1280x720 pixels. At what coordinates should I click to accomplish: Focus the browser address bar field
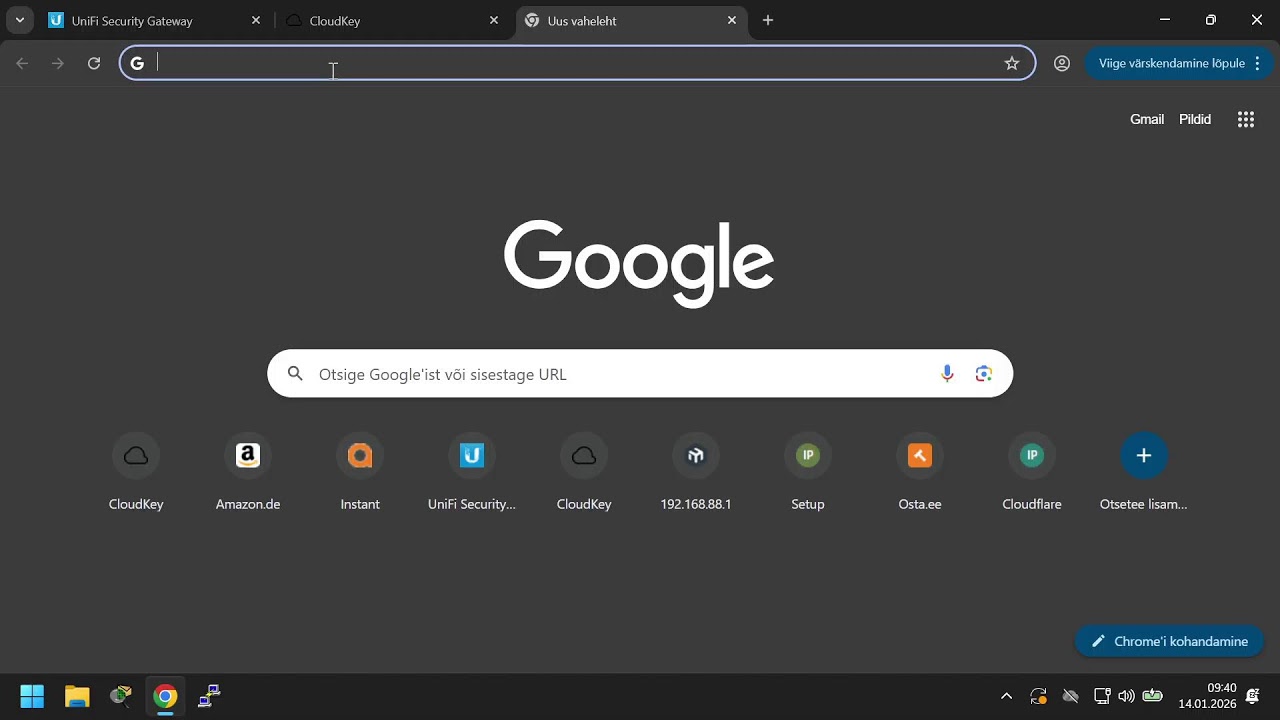577,63
